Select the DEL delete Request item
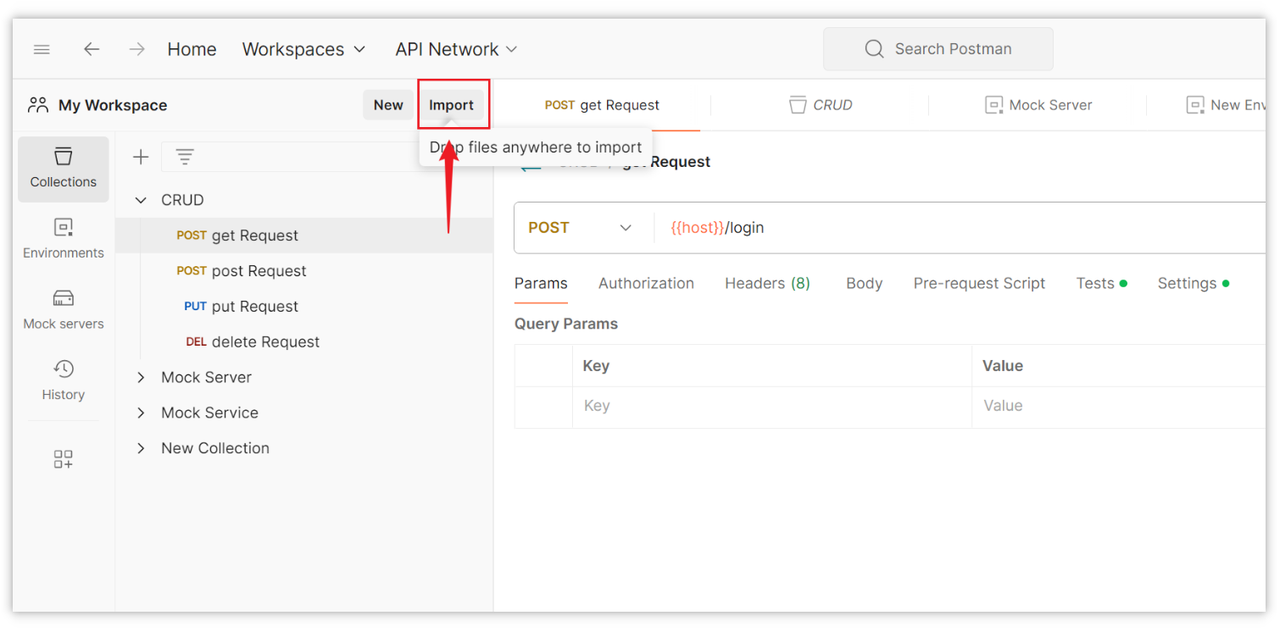 pos(304,342)
